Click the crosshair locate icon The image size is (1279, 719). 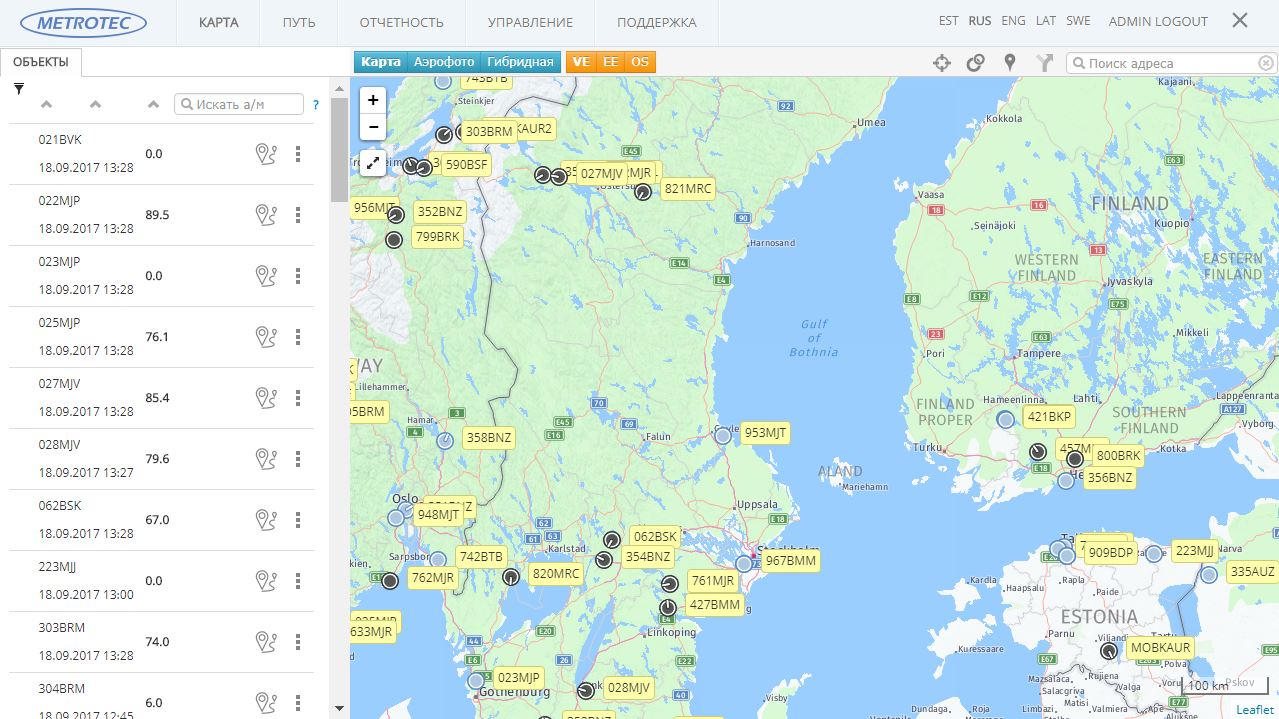click(x=941, y=63)
